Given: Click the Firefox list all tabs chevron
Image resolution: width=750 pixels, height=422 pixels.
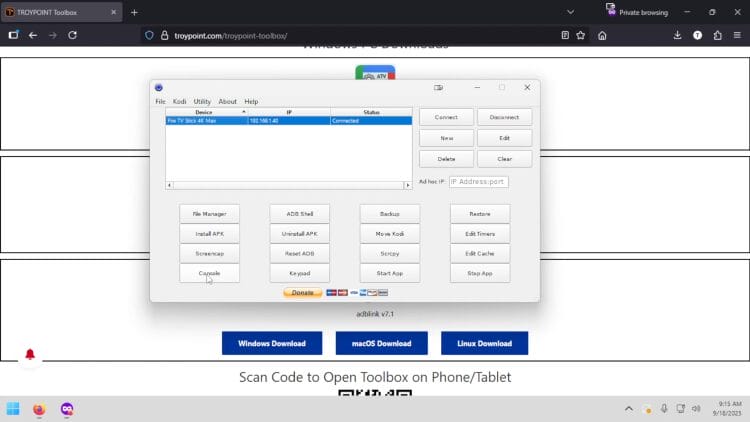Looking at the screenshot, I should 570,12.
